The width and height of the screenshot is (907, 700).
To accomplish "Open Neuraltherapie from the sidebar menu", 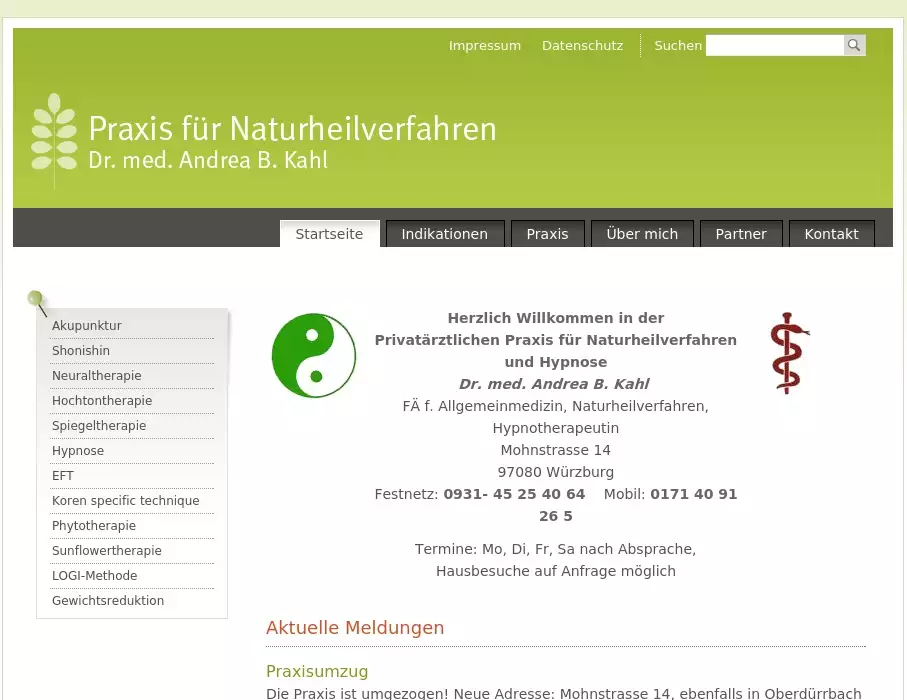I will [x=97, y=376].
